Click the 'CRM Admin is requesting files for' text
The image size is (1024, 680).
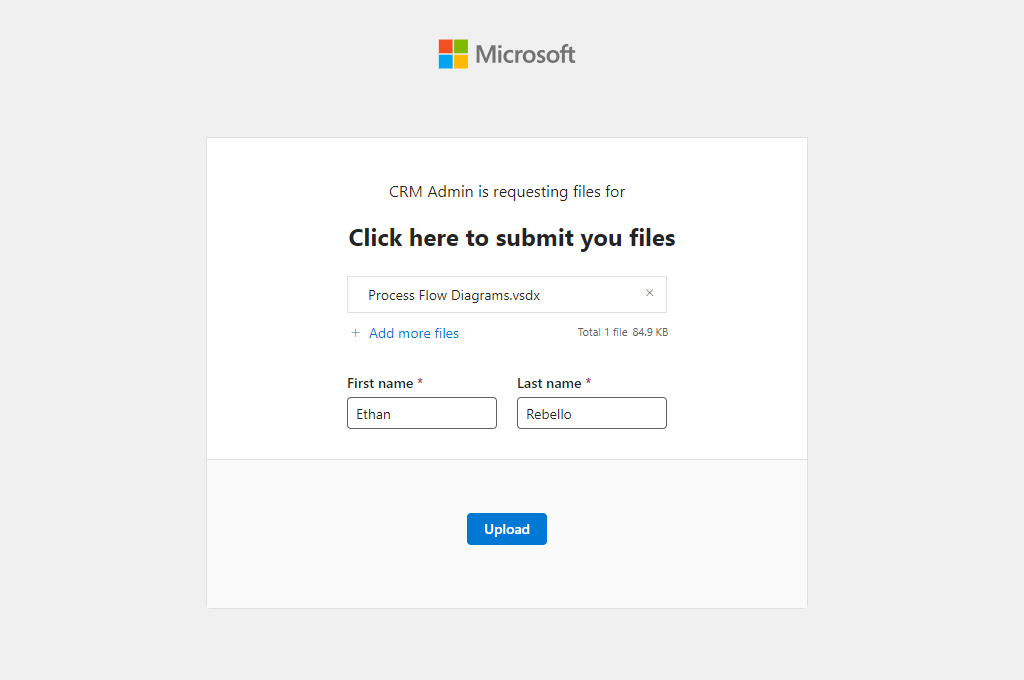tap(507, 191)
